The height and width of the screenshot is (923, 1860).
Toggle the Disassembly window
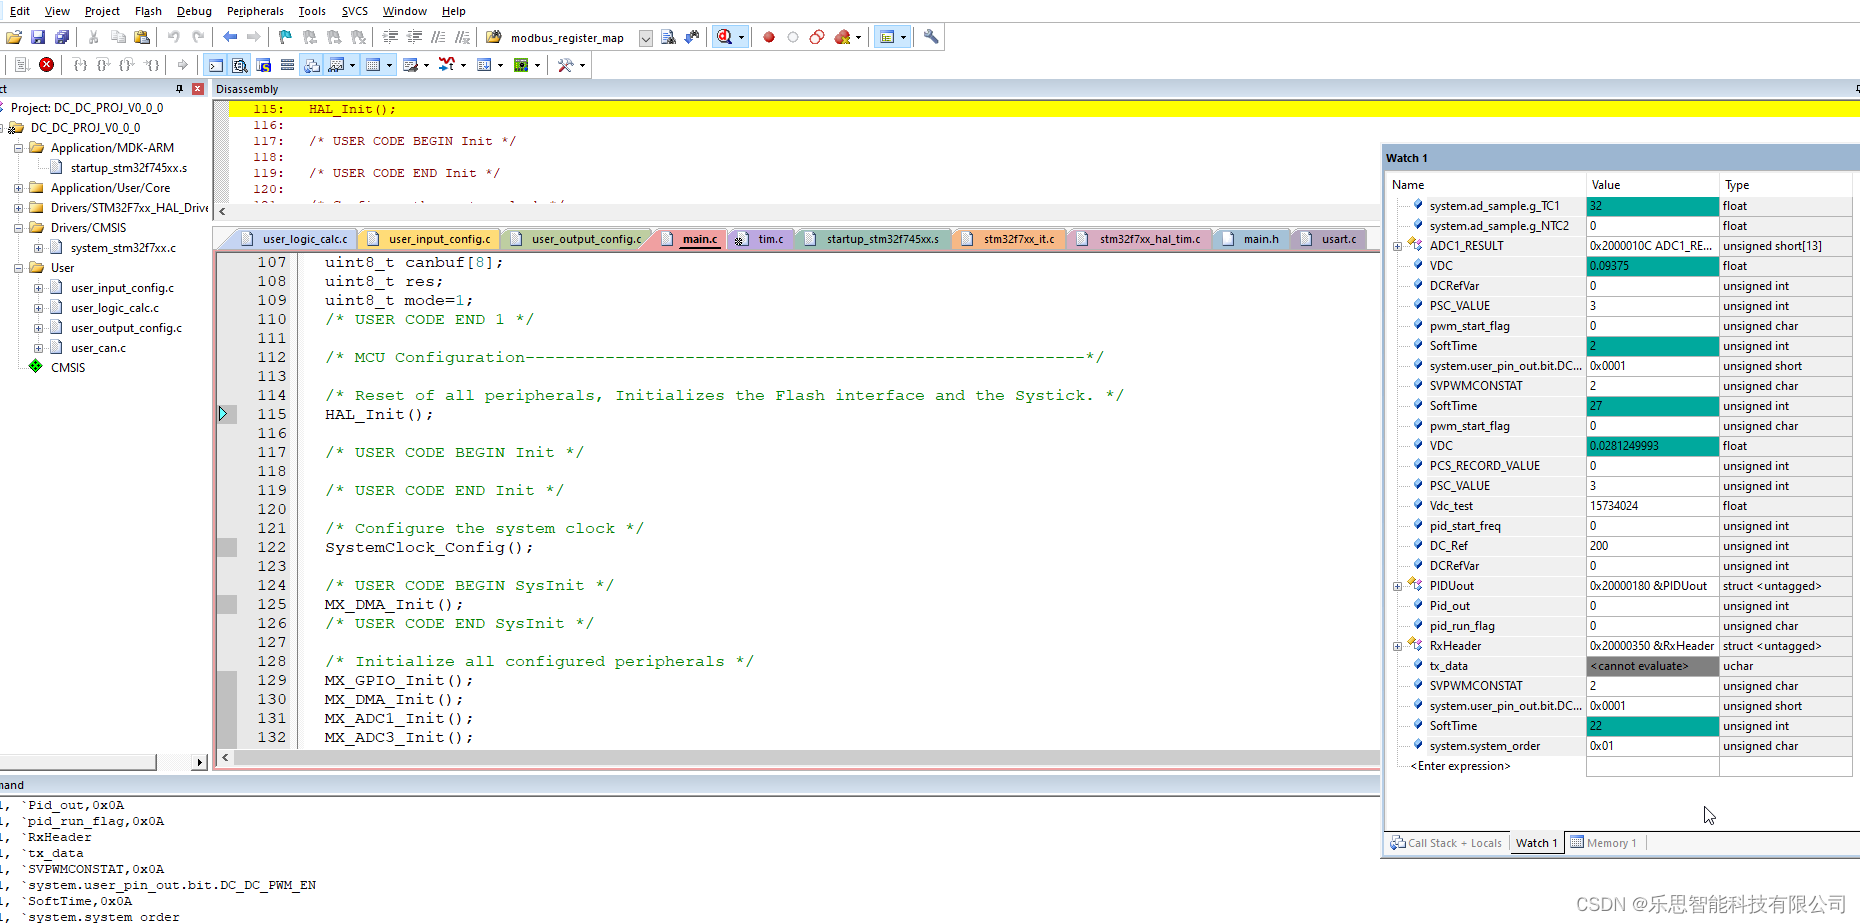click(240, 65)
